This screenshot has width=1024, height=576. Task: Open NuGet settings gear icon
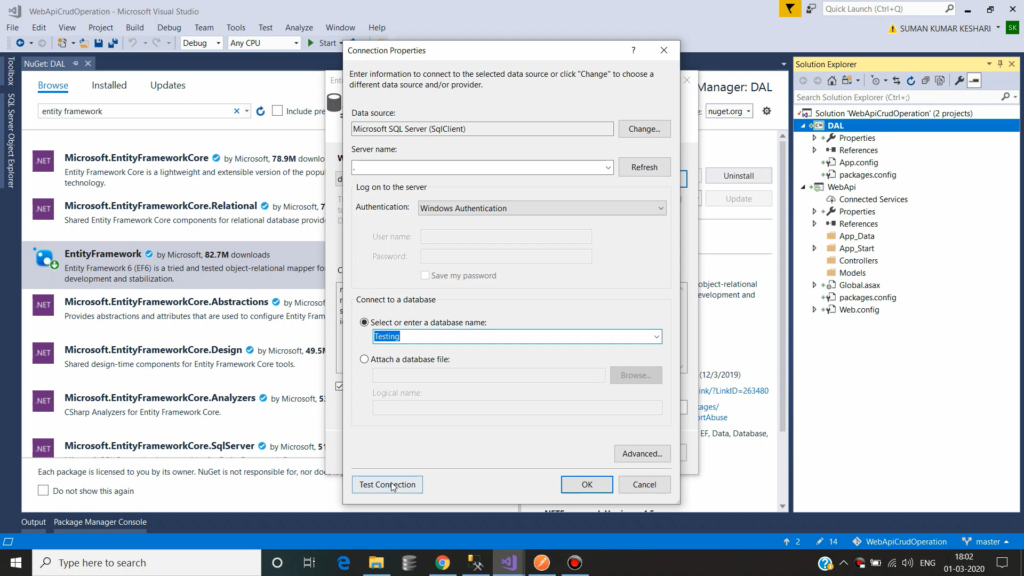(x=767, y=111)
